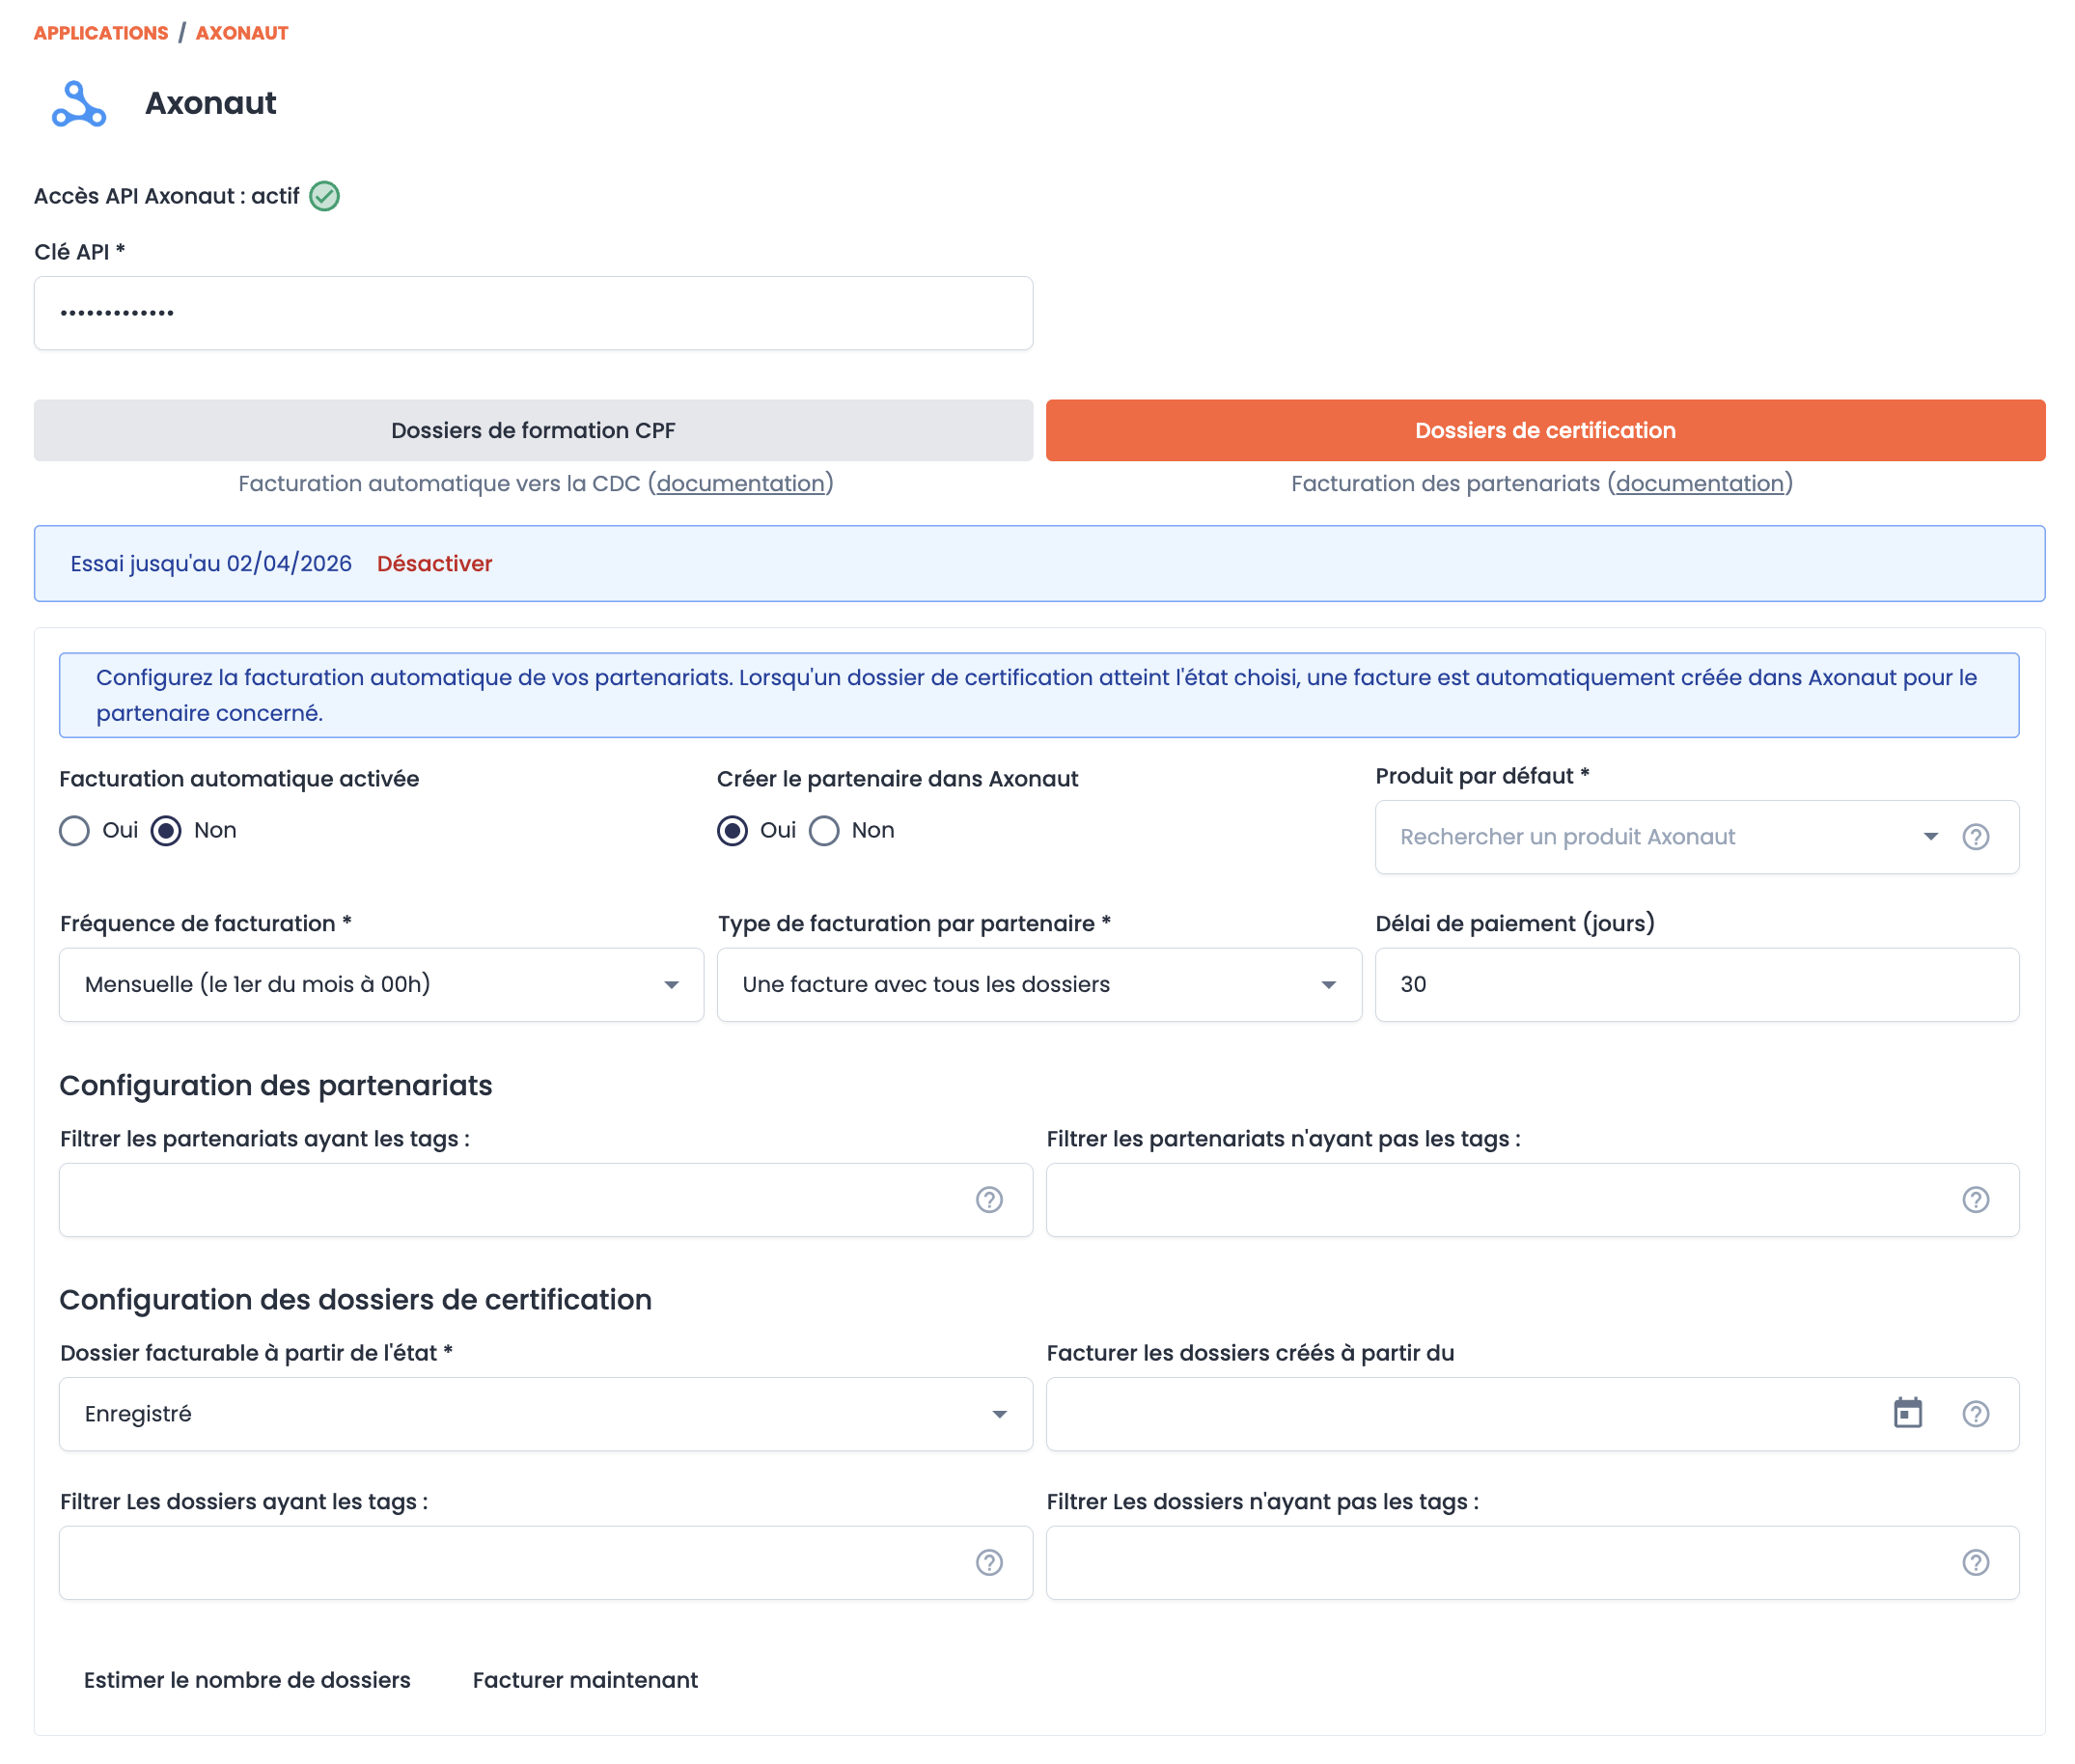Viewport: 2075px width, 1764px height.
Task: Open the Fréquence de facturation dropdown
Action: pyautogui.click(x=380, y=984)
